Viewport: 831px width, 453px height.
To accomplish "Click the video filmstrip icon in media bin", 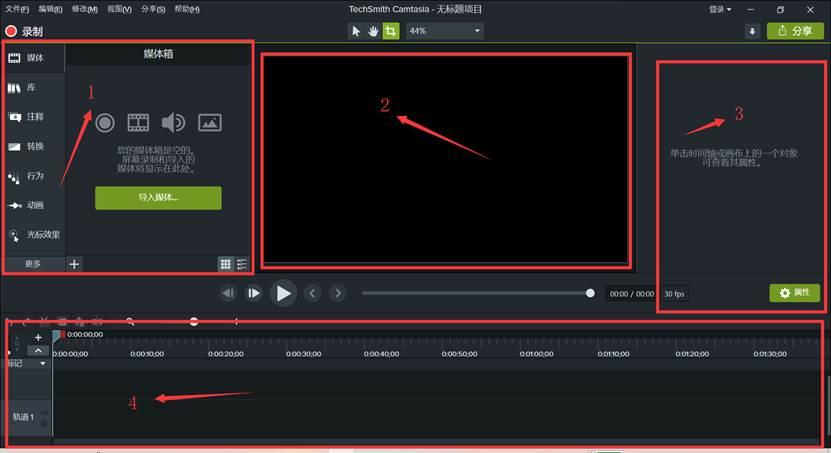I will click(138, 123).
